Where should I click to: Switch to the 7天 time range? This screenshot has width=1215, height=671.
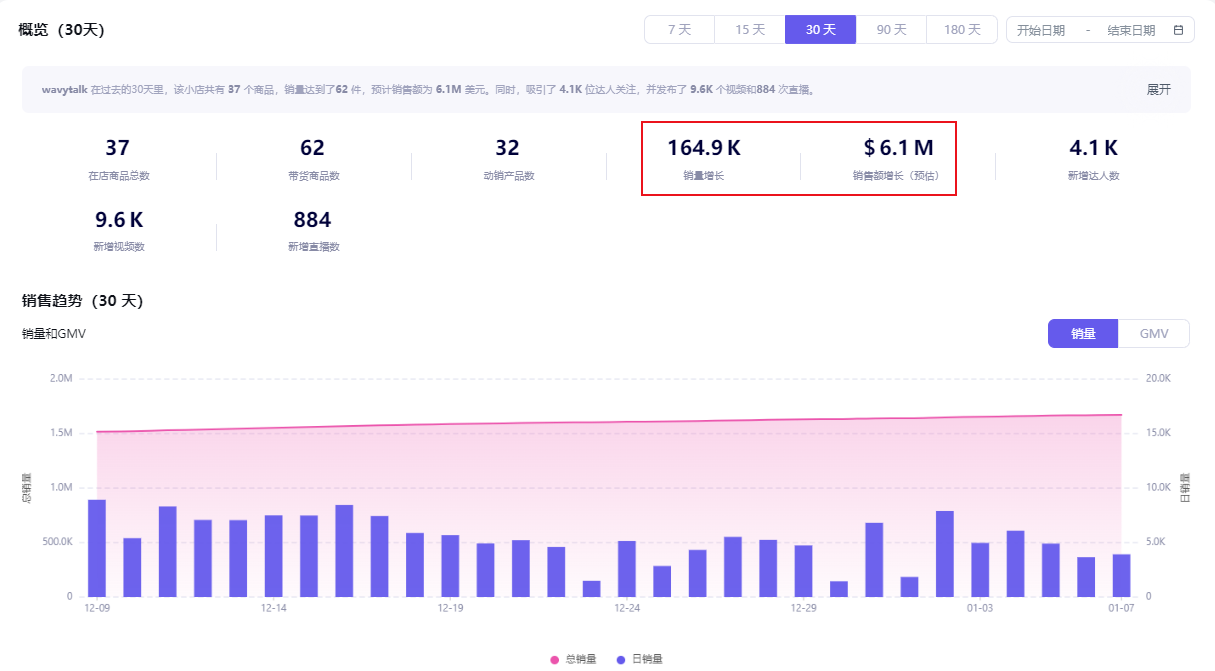pos(679,30)
